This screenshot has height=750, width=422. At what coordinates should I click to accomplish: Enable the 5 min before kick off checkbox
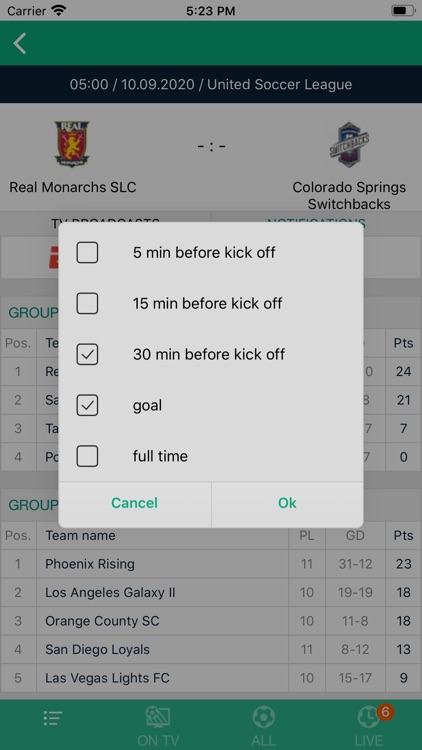coord(87,253)
